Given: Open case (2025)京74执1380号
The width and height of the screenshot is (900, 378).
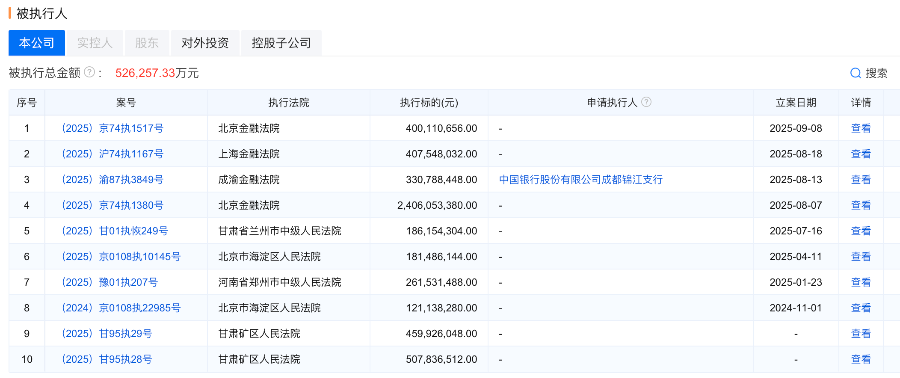Looking at the screenshot, I should [x=112, y=205].
